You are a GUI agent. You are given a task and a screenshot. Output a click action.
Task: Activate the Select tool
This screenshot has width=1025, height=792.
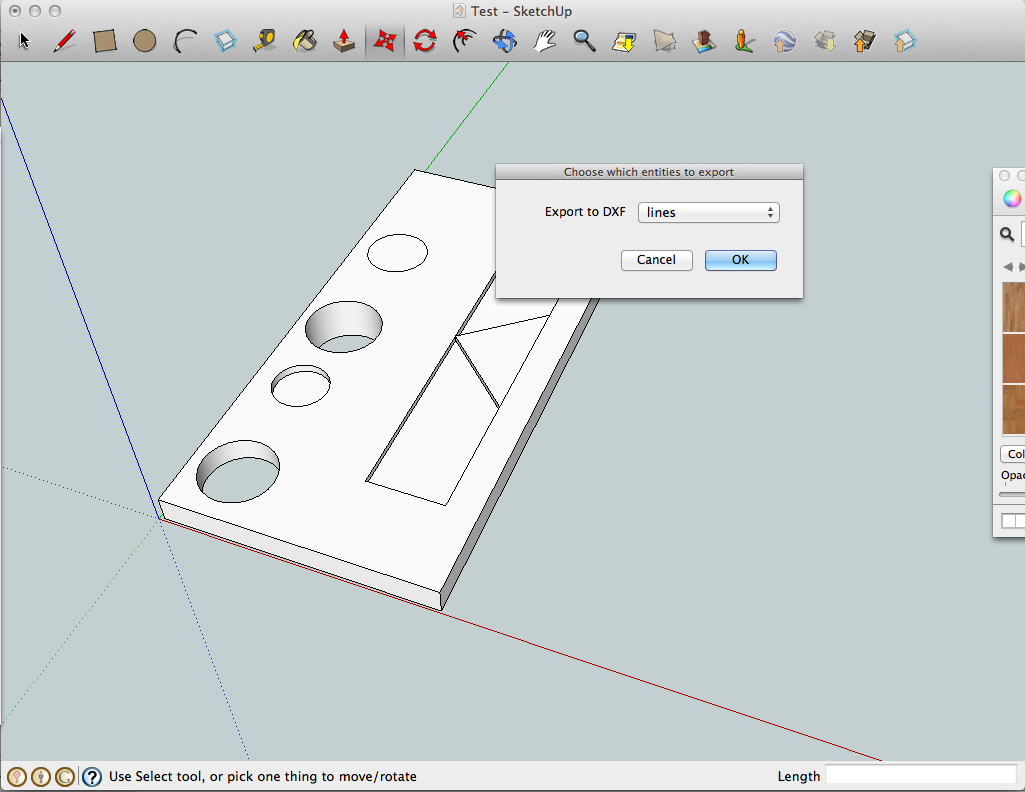pyautogui.click(x=23, y=41)
